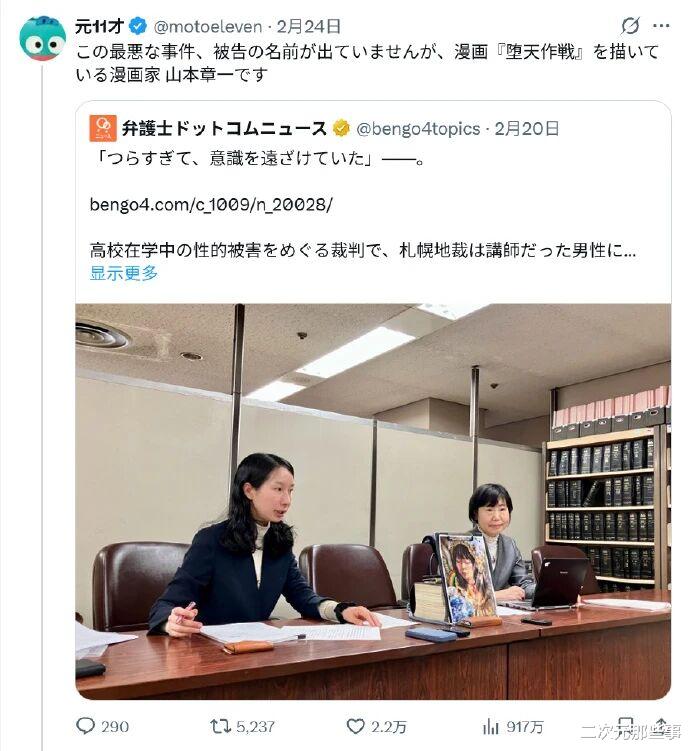Open the @motoeleven handle
The image size is (690, 751).
pos(208,27)
